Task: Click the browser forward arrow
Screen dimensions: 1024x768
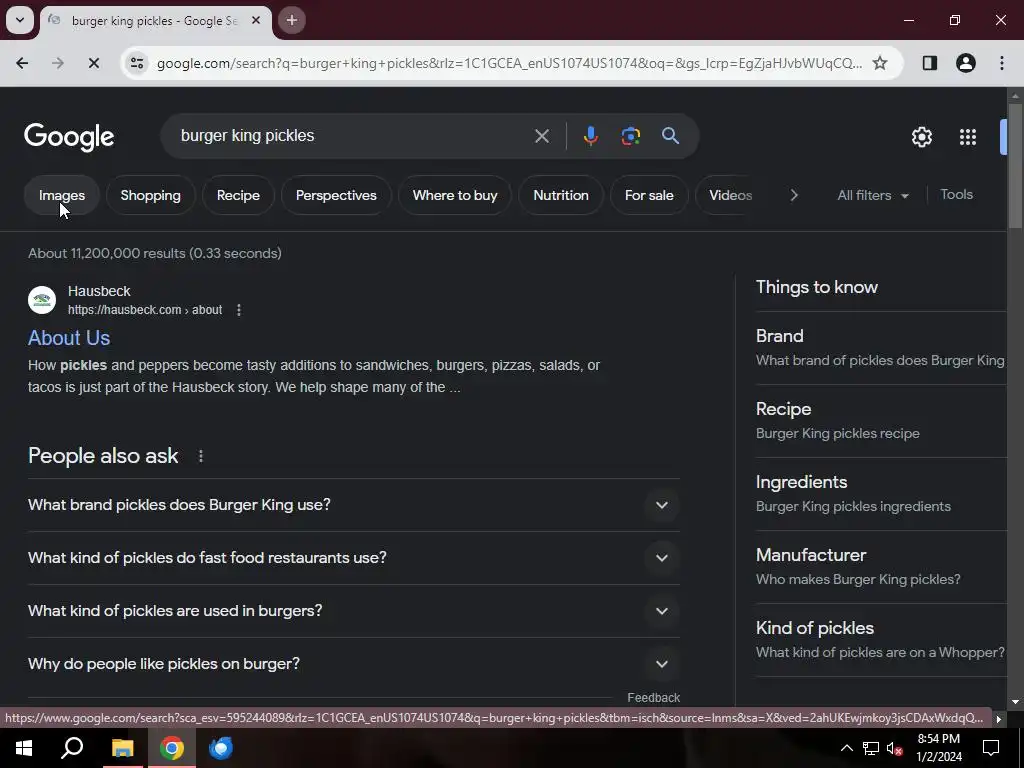Action: (x=57, y=63)
